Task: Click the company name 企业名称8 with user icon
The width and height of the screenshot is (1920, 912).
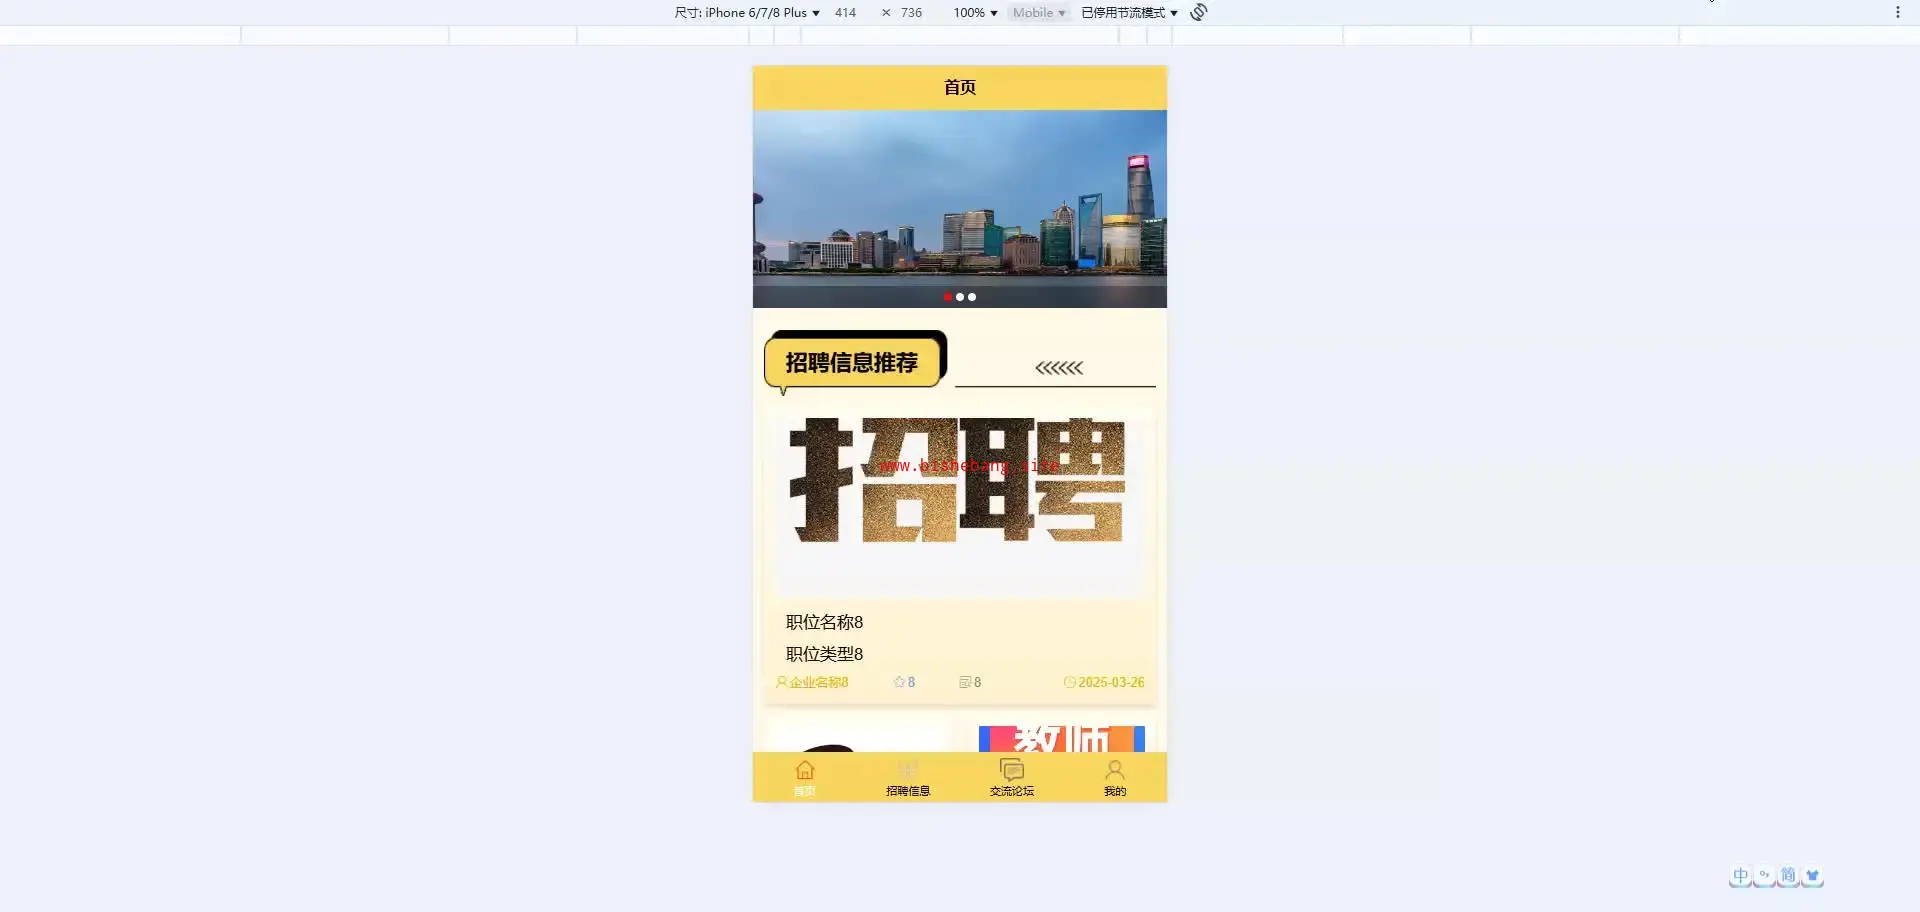Action: [812, 682]
